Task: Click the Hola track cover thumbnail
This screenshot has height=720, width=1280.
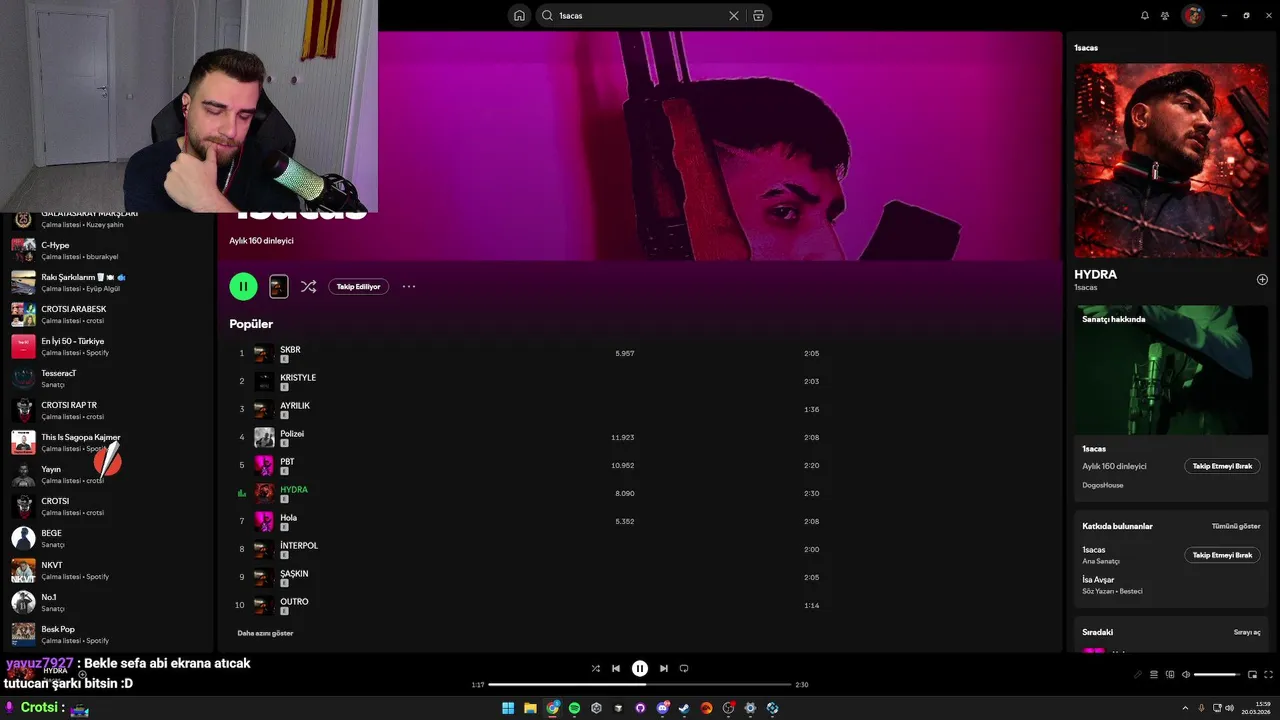Action: (x=264, y=521)
